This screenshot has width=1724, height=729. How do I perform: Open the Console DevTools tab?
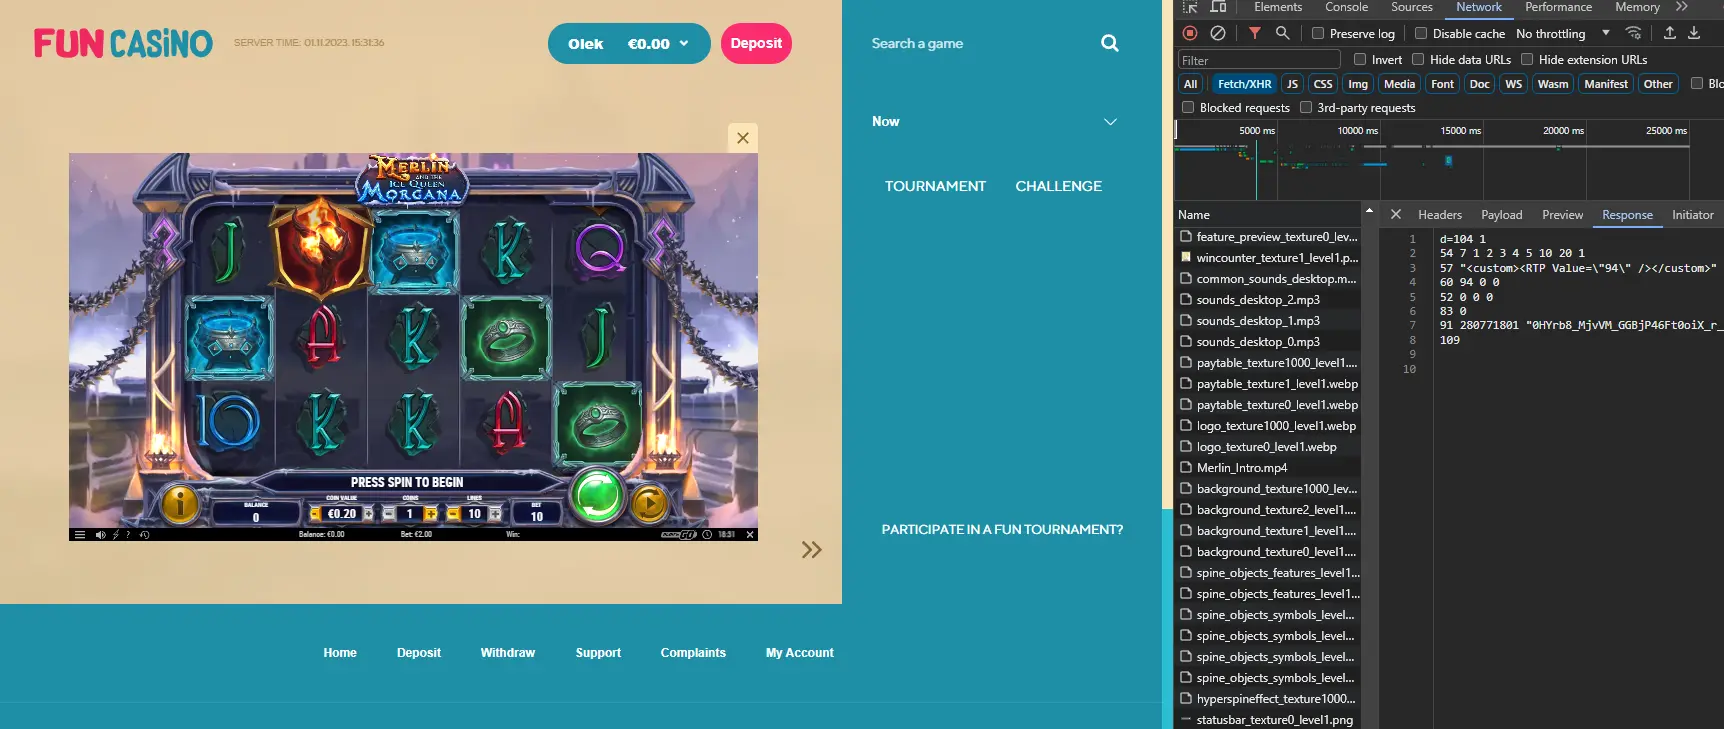(x=1347, y=7)
